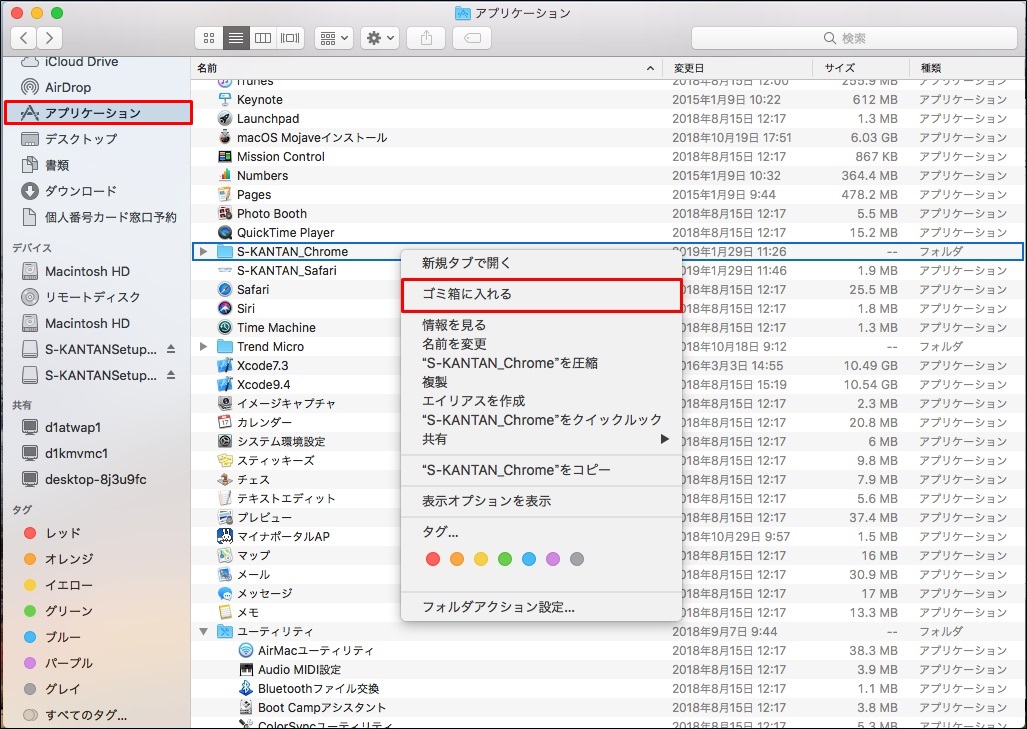Switch to gallery cover flow view
This screenshot has height=729, width=1027.
pyautogui.click(x=290, y=38)
